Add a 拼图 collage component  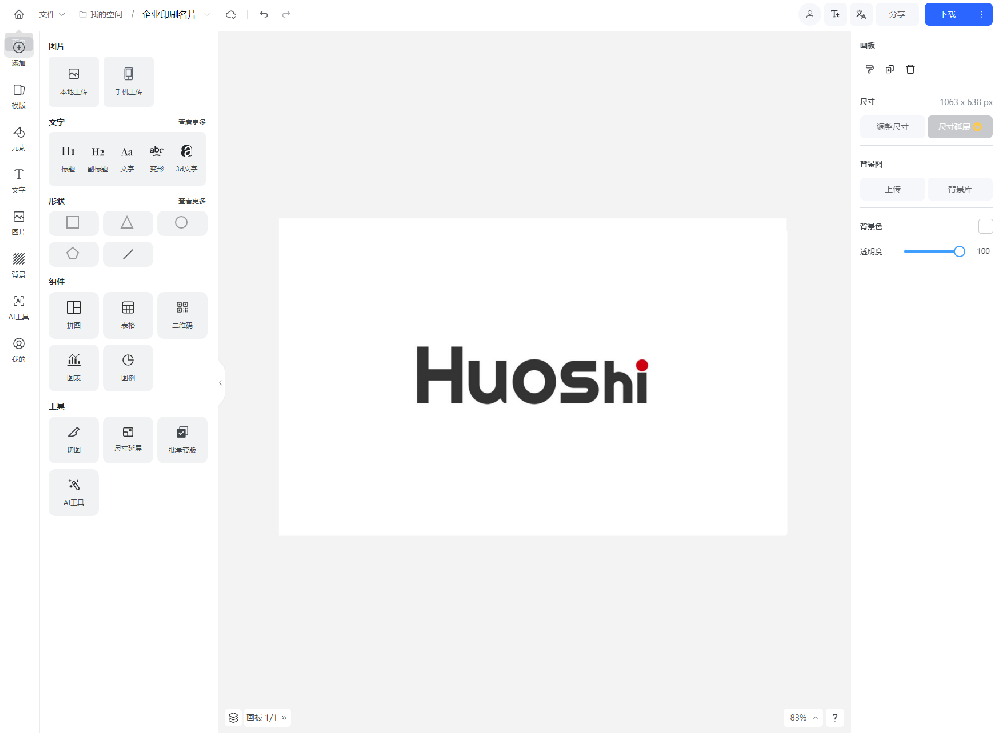coord(74,315)
